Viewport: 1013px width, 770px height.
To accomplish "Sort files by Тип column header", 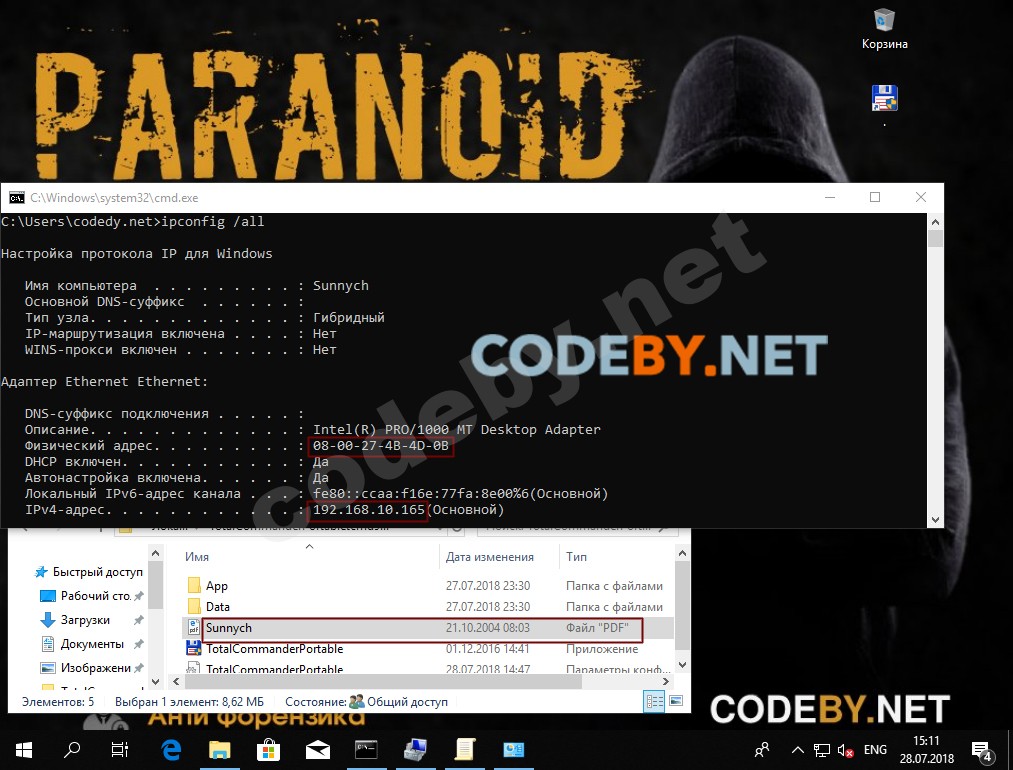I will coord(576,557).
